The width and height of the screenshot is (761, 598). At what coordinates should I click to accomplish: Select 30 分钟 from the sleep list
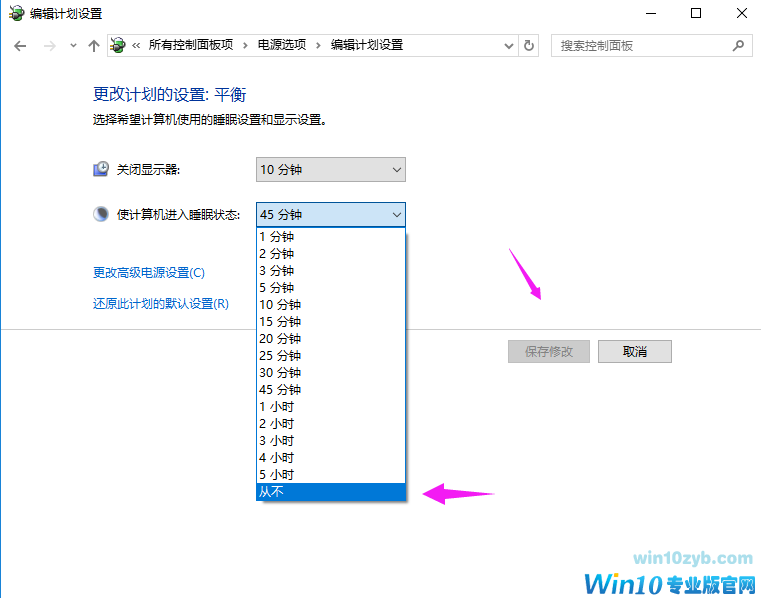tap(330, 372)
